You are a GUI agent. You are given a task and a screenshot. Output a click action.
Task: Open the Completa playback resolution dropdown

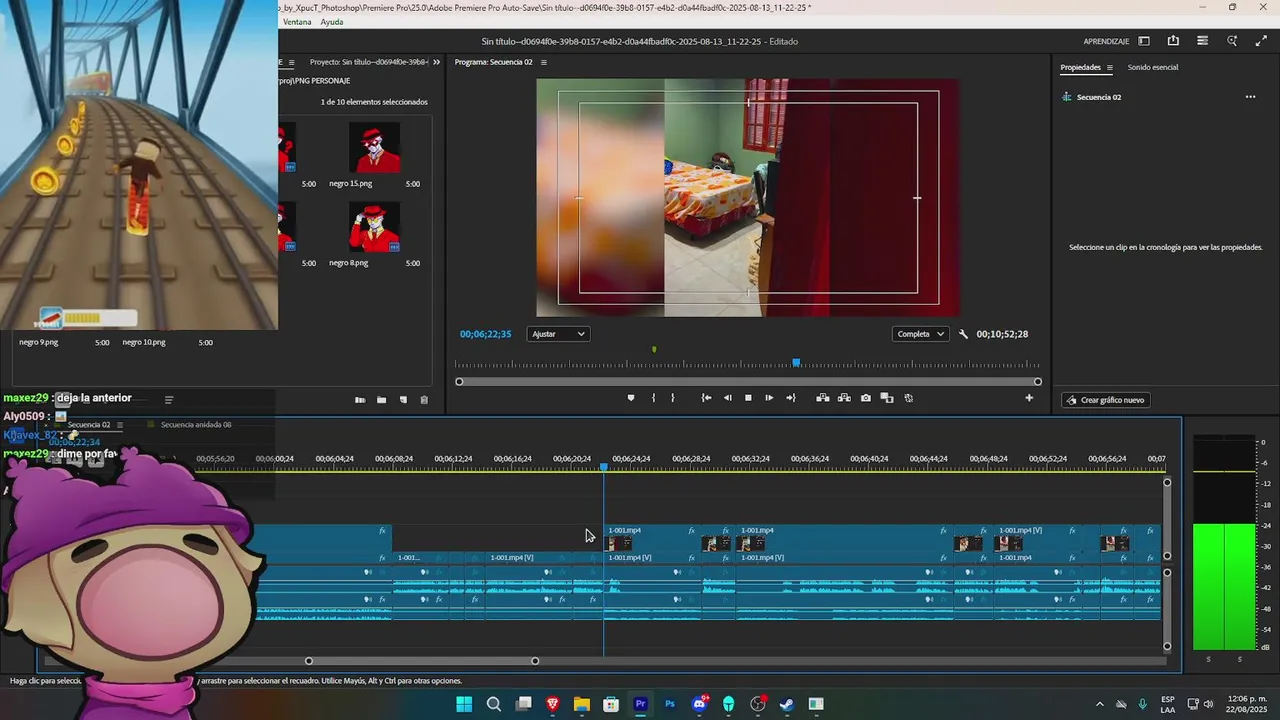click(x=920, y=334)
